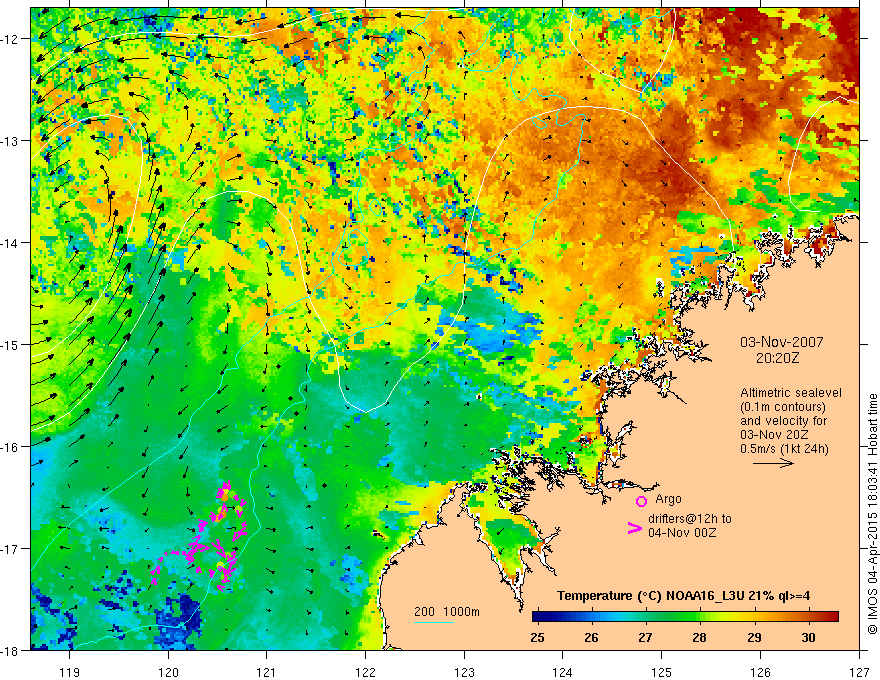Click the colorbar tick label '29'
The height and width of the screenshot is (680, 880).
point(754,638)
